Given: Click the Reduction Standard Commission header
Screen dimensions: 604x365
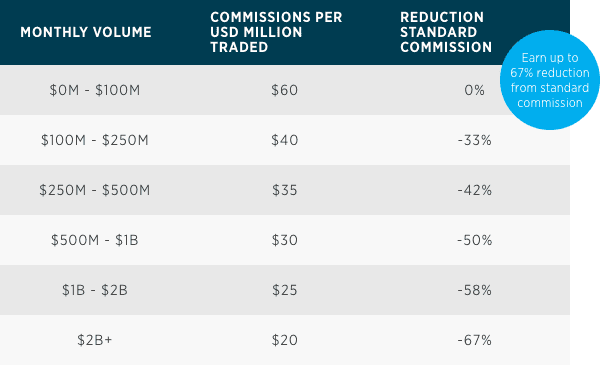Looking at the screenshot, I should coord(446,32).
